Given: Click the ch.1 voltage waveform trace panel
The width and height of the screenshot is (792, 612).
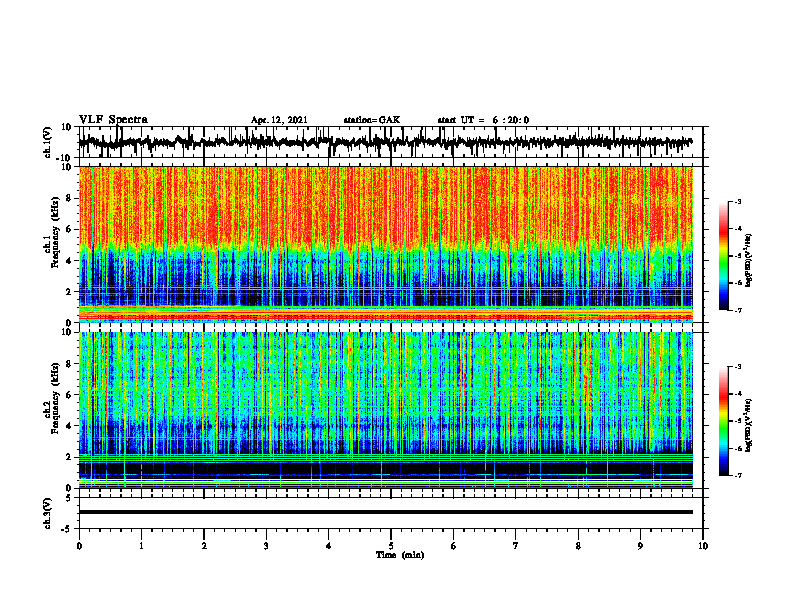Looking at the screenshot, I should tap(390, 142).
